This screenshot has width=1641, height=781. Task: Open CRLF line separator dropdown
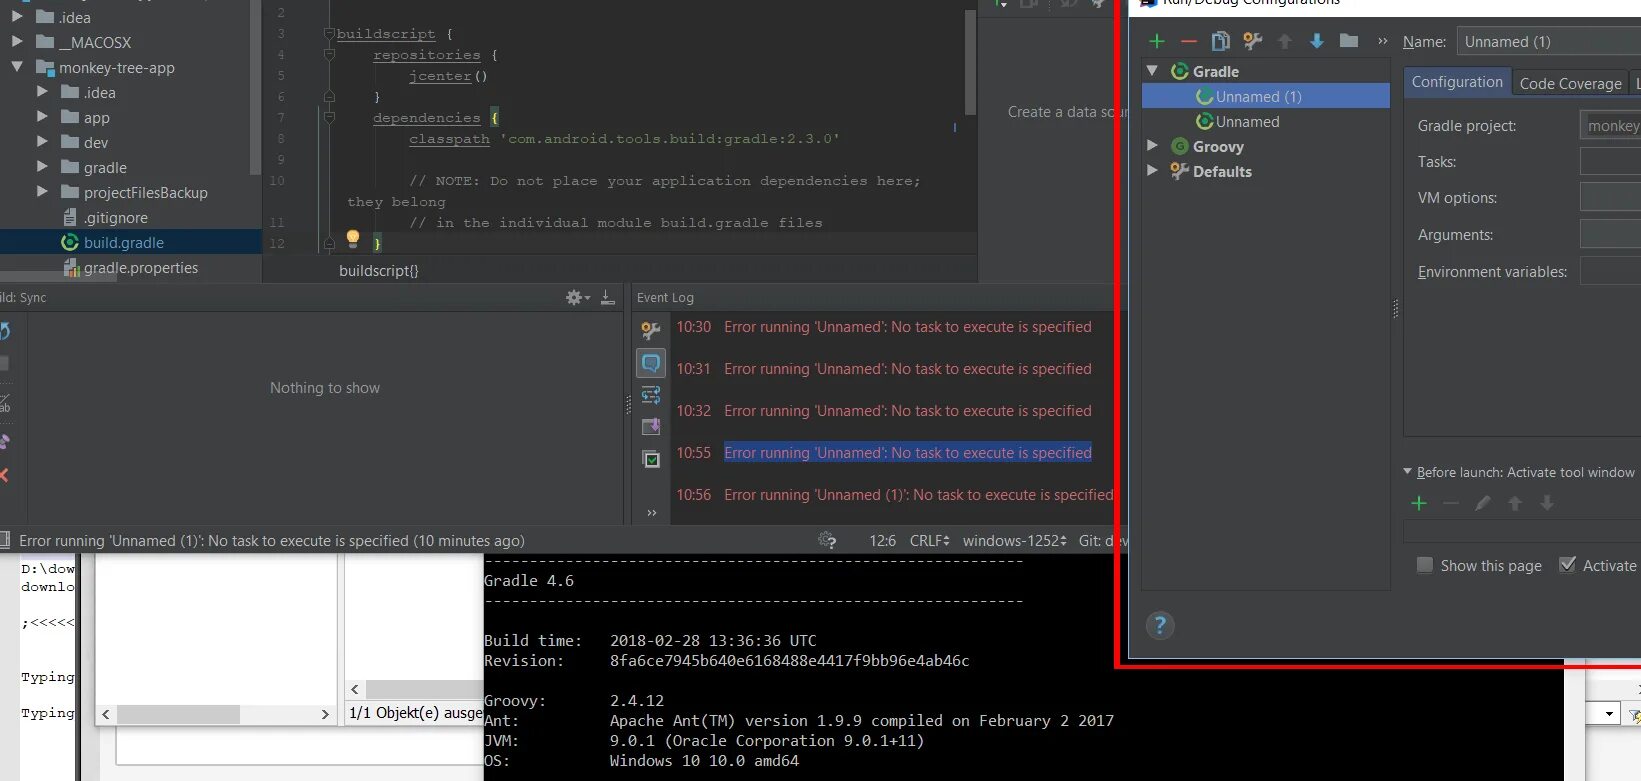[x=929, y=540]
